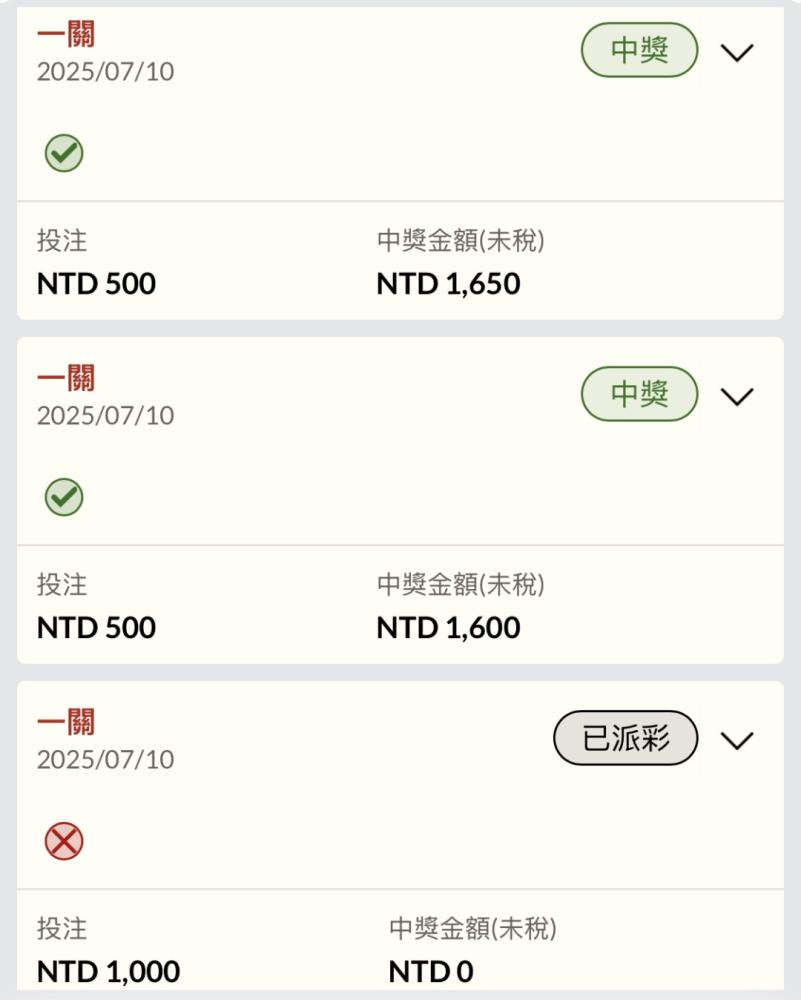Open the second 一關 bet title
The width and height of the screenshot is (801, 1000).
[66, 378]
